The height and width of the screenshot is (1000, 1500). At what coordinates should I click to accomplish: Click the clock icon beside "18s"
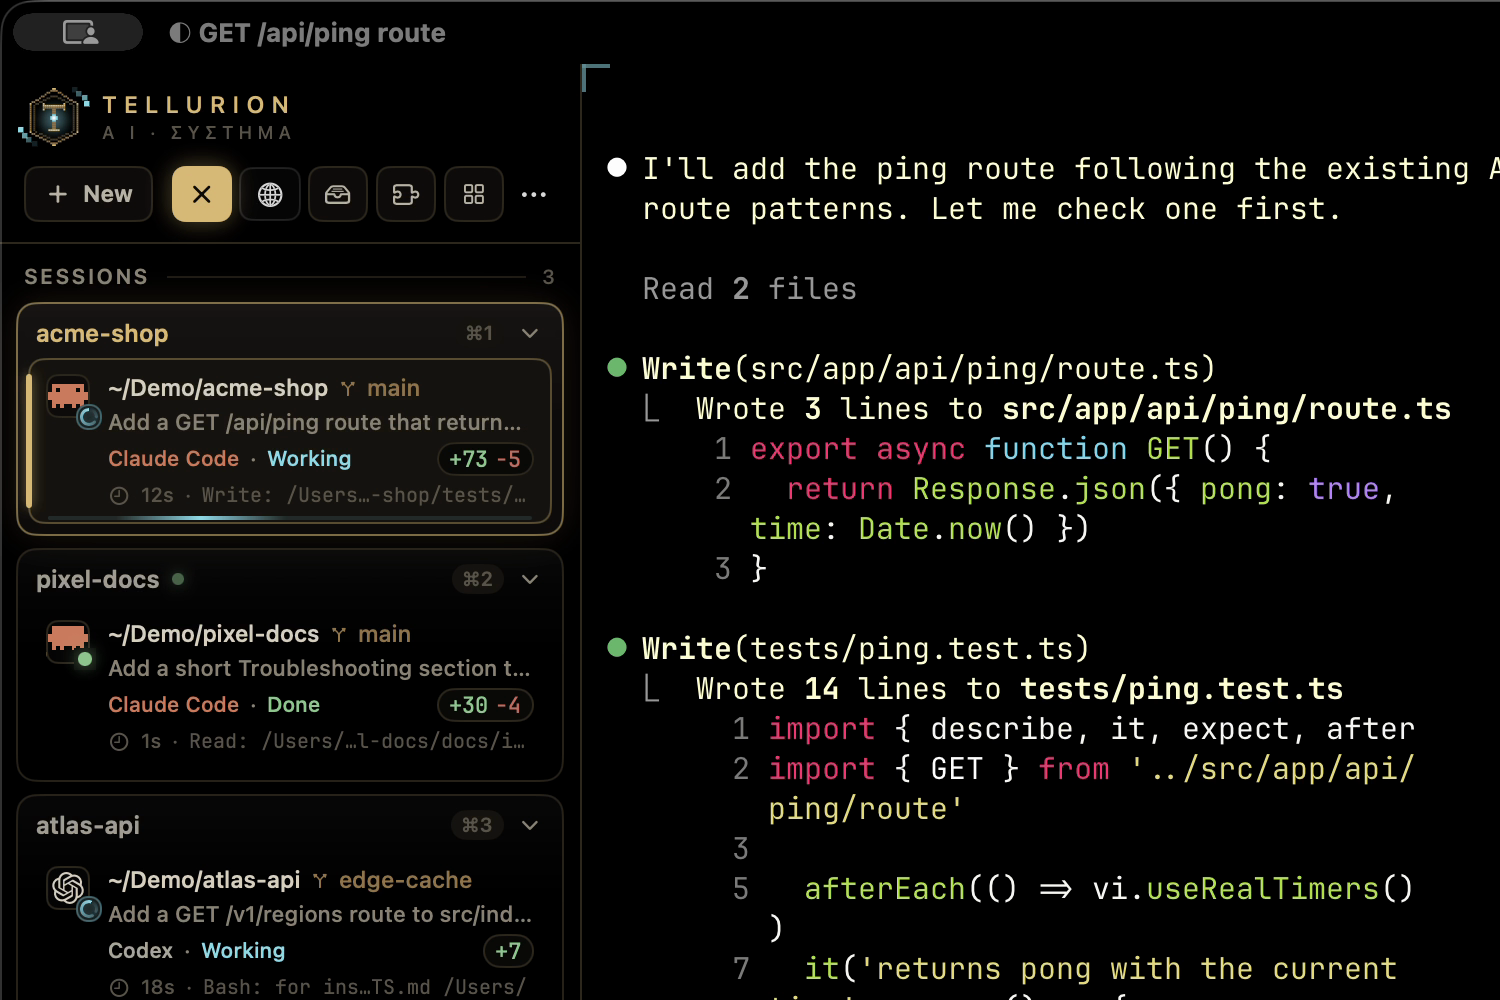pos(119,988)
